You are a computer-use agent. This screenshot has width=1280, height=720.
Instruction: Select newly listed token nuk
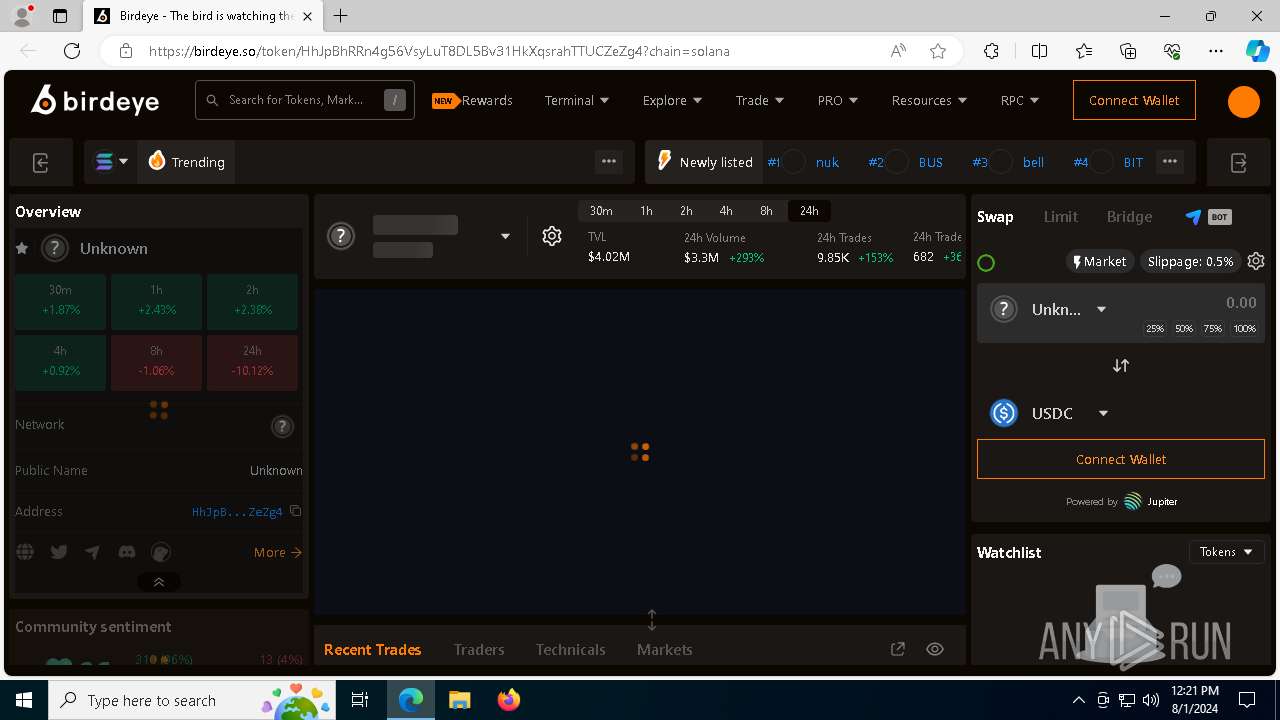pos(827,162)
